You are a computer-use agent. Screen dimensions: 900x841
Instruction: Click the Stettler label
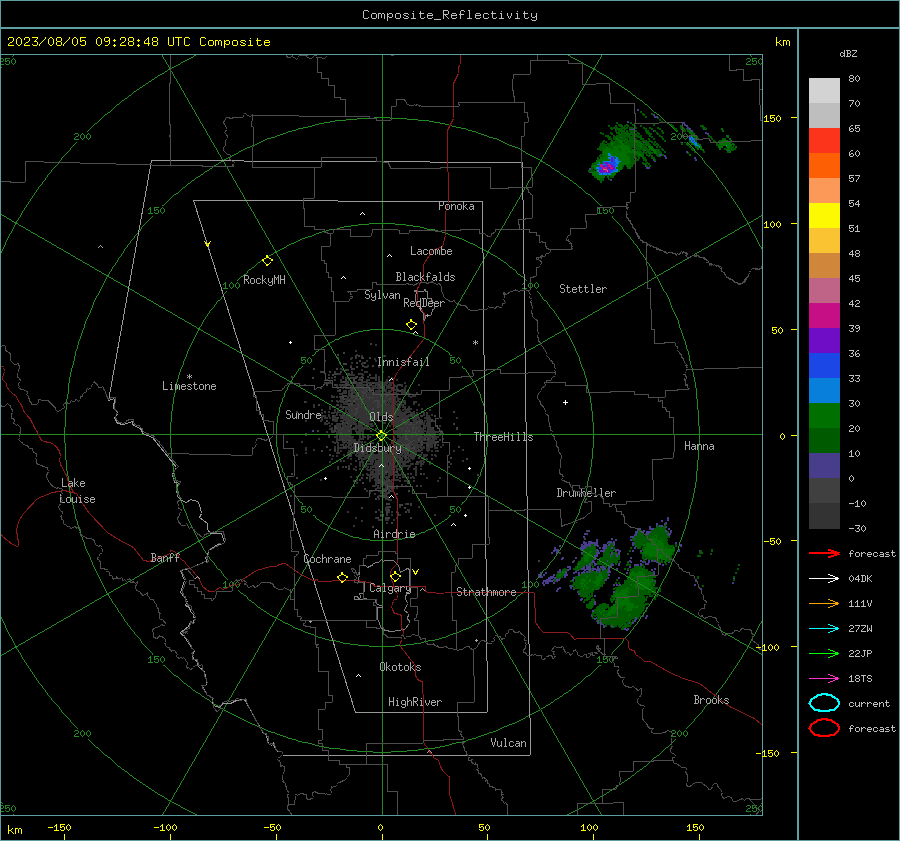click(583, 289)
